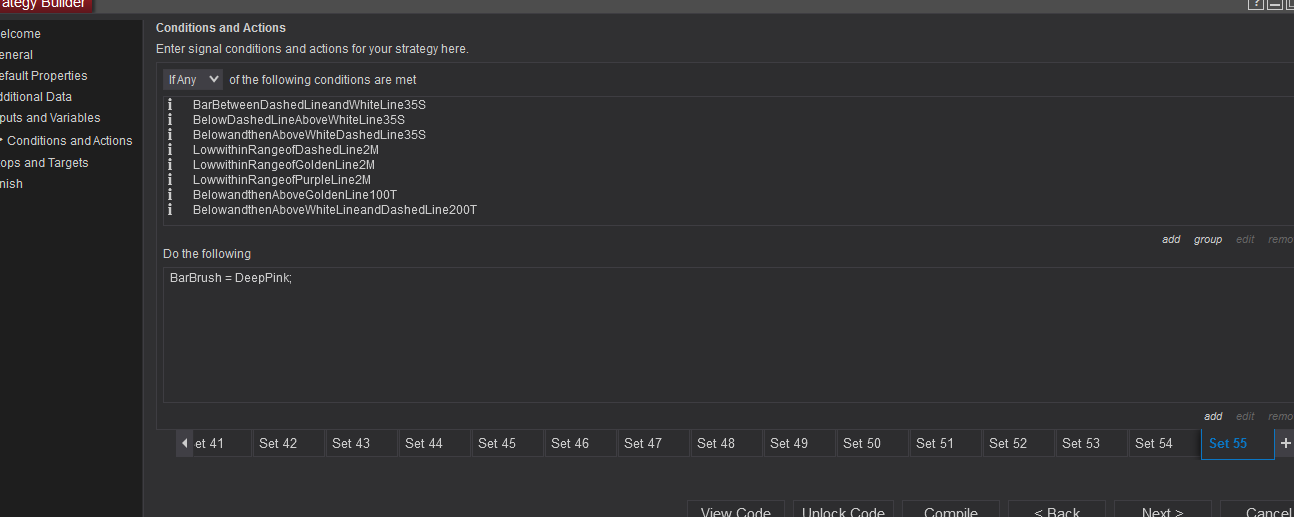Click info icon beside BelowandthenAboveGoldenLine100T
The image size is (1294, 517).
[x=170, y=195]
